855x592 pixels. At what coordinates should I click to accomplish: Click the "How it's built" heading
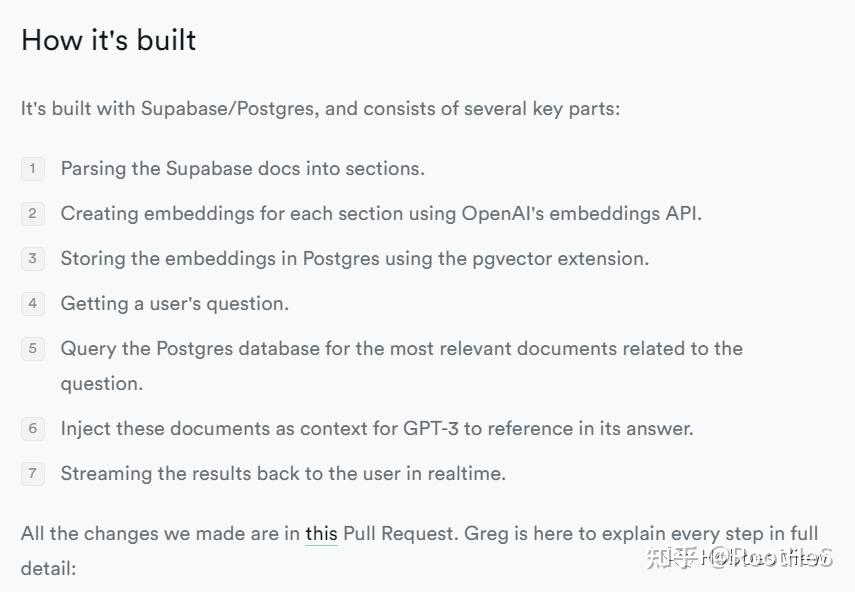109,40
